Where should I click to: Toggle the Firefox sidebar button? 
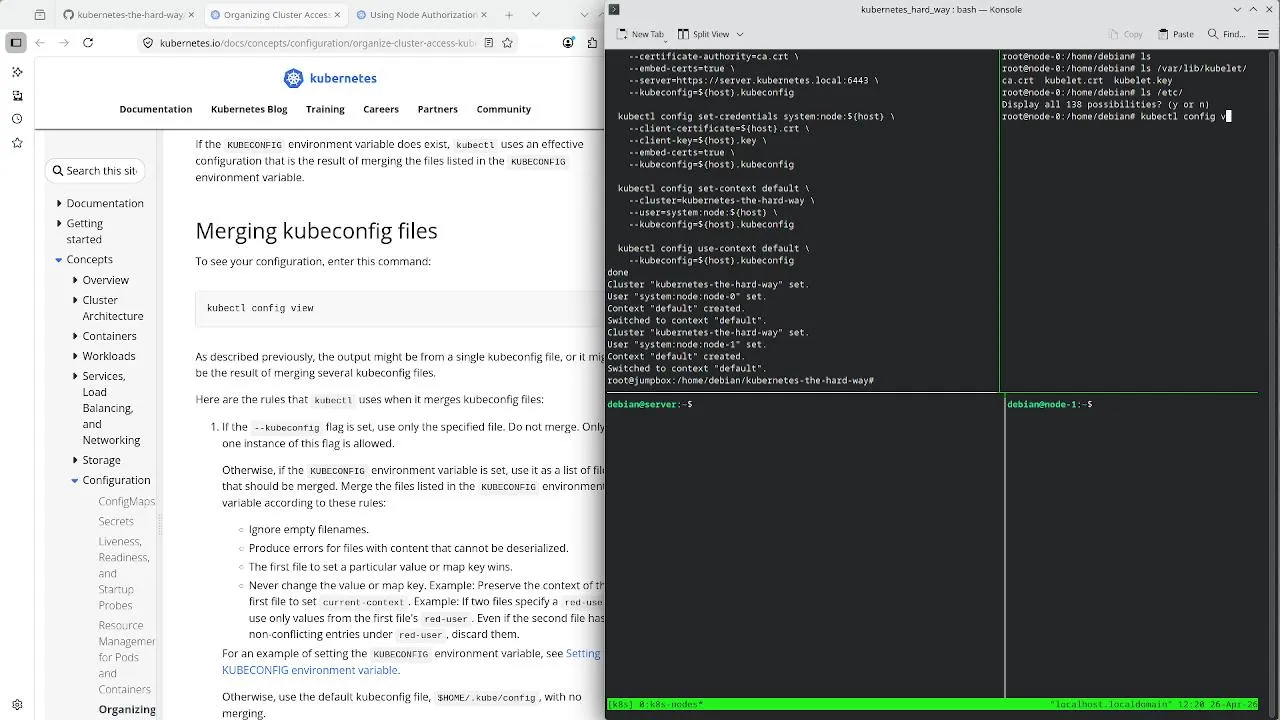(x=16, y=43)
